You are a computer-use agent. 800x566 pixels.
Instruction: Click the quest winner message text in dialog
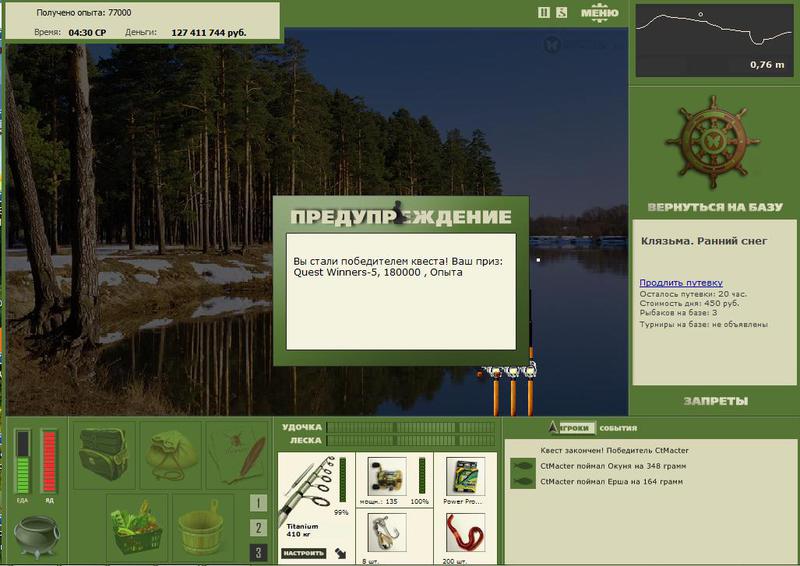point(398,267)
